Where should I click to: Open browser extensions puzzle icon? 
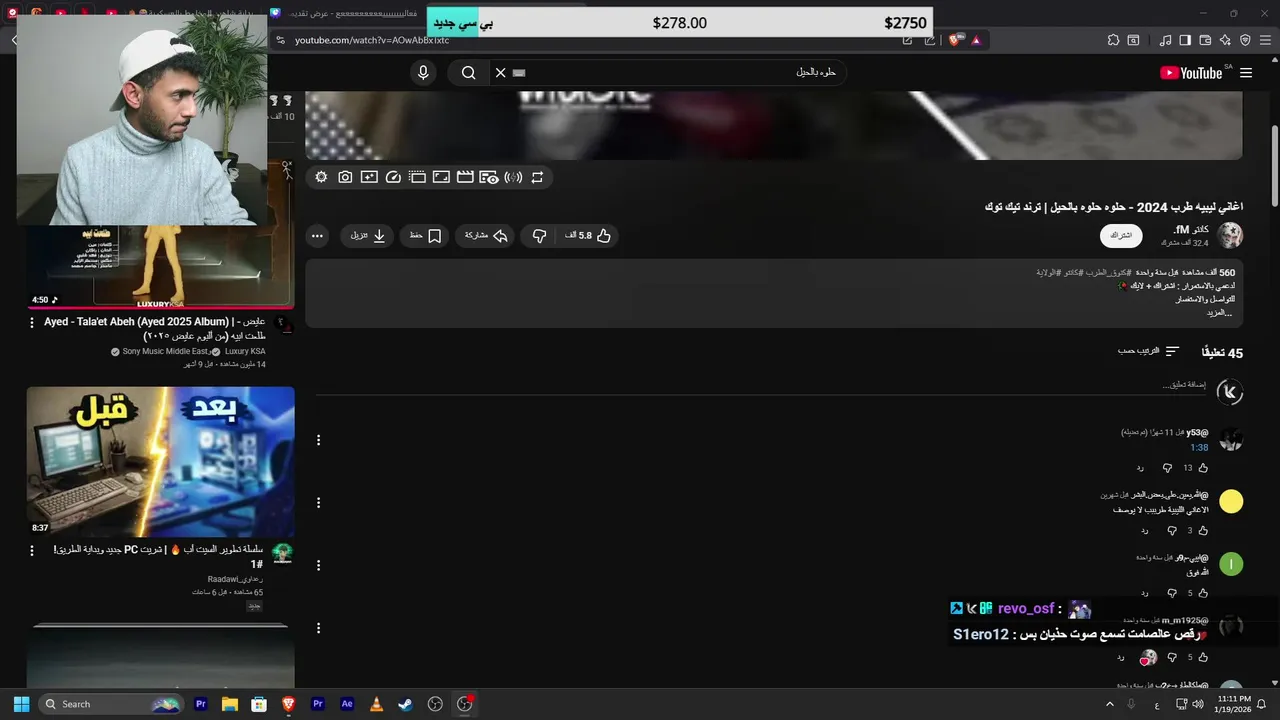coord(1113,40)
